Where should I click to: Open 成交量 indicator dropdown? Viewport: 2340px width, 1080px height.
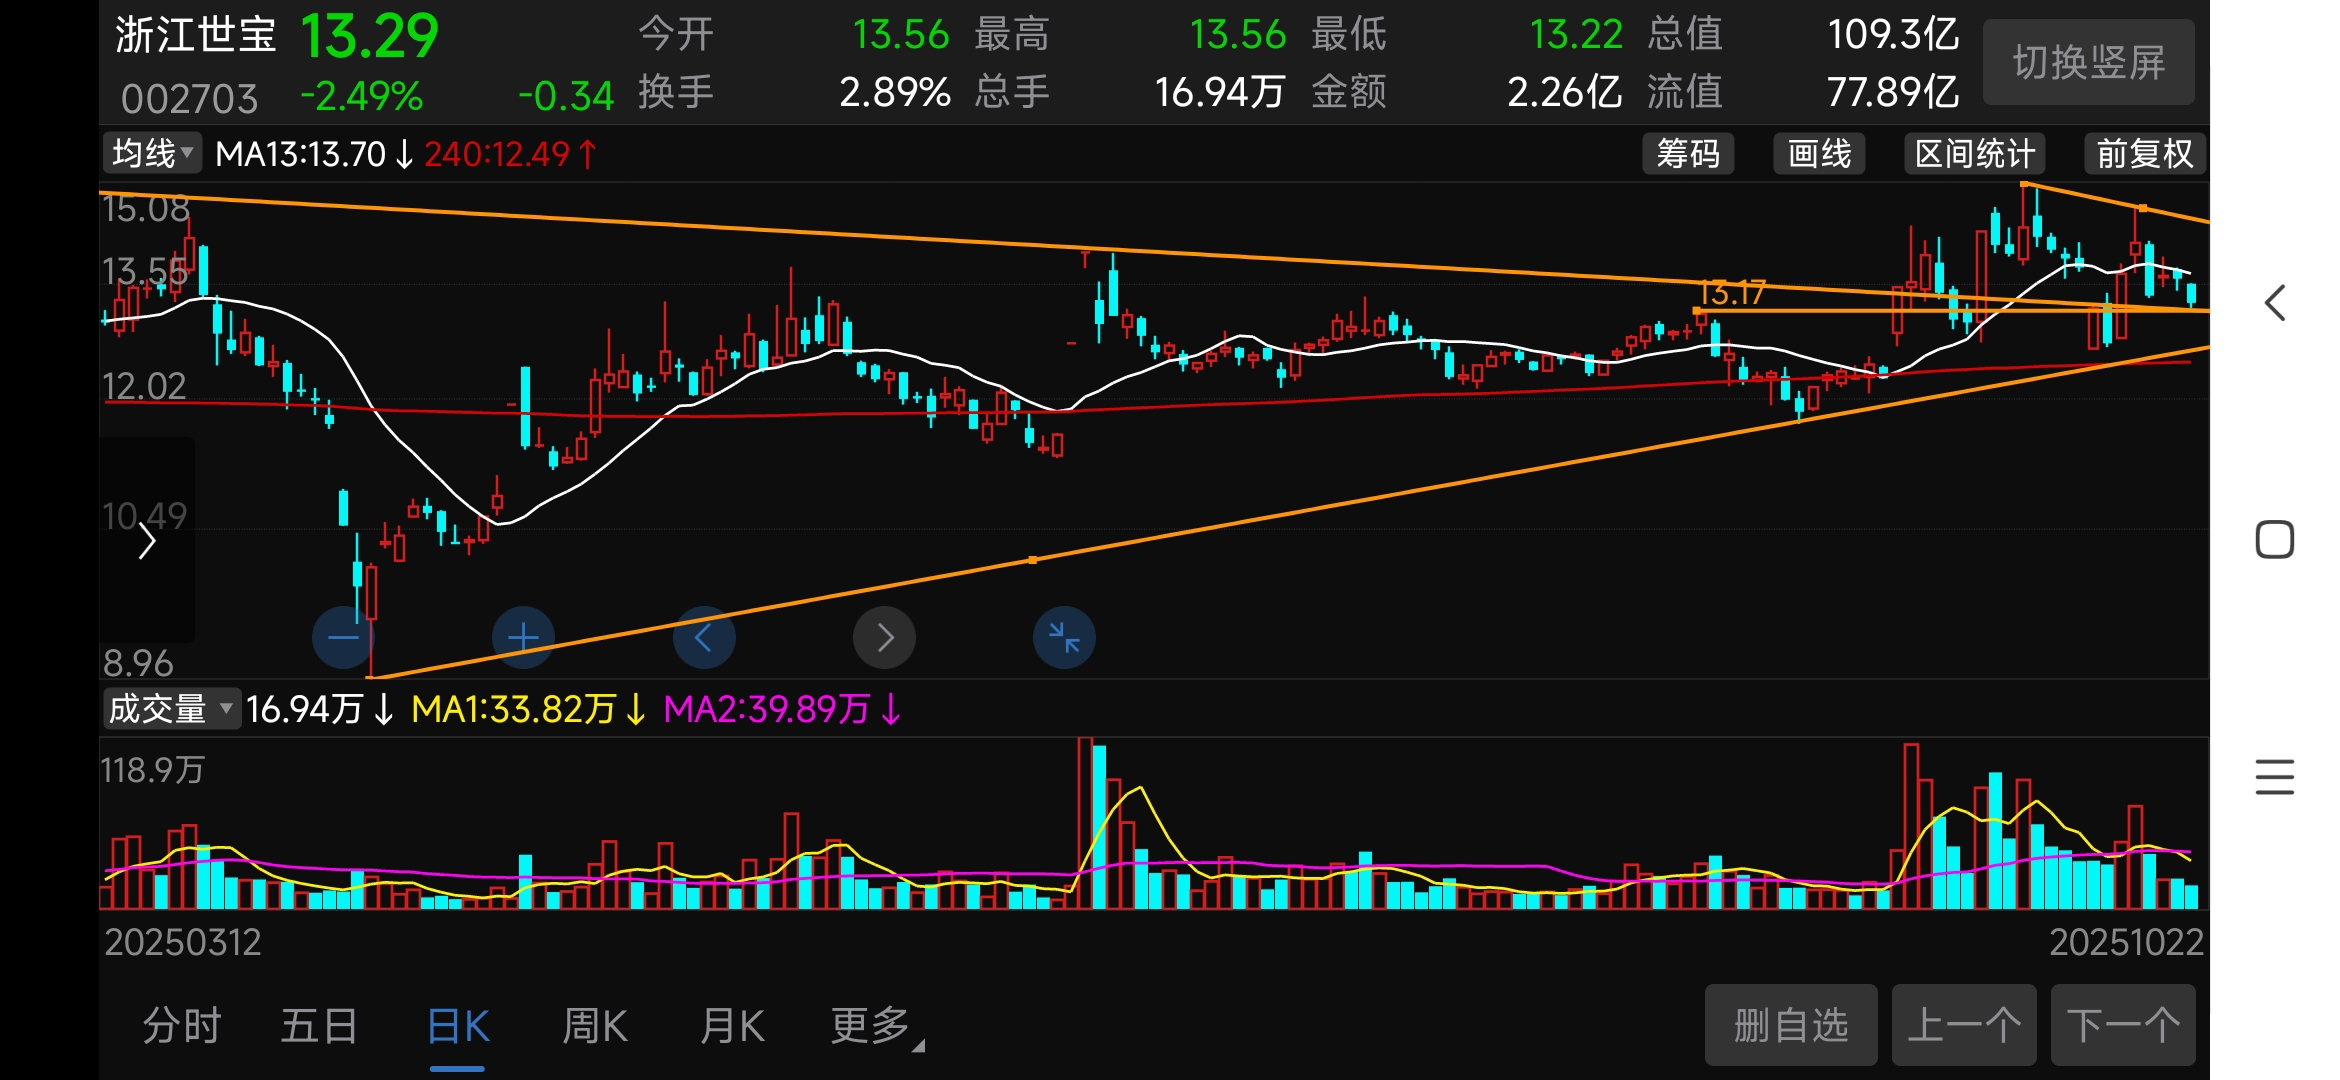point(171,709)
